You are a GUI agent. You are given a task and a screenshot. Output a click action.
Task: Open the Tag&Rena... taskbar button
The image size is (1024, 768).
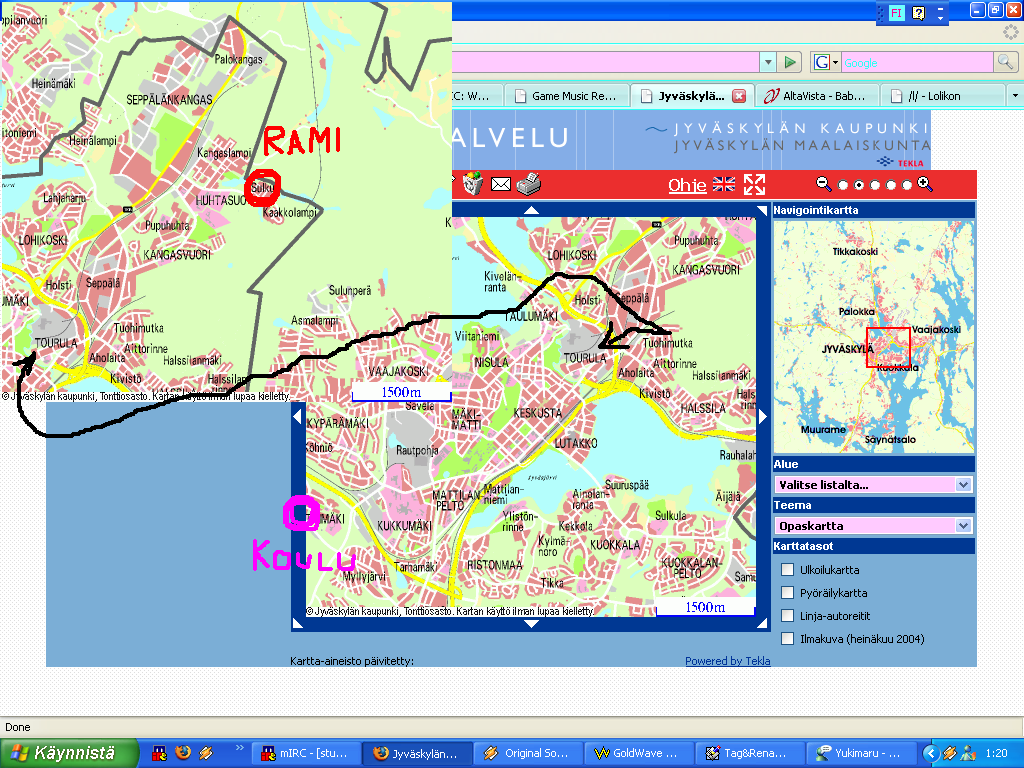click(x=748, y=753)
